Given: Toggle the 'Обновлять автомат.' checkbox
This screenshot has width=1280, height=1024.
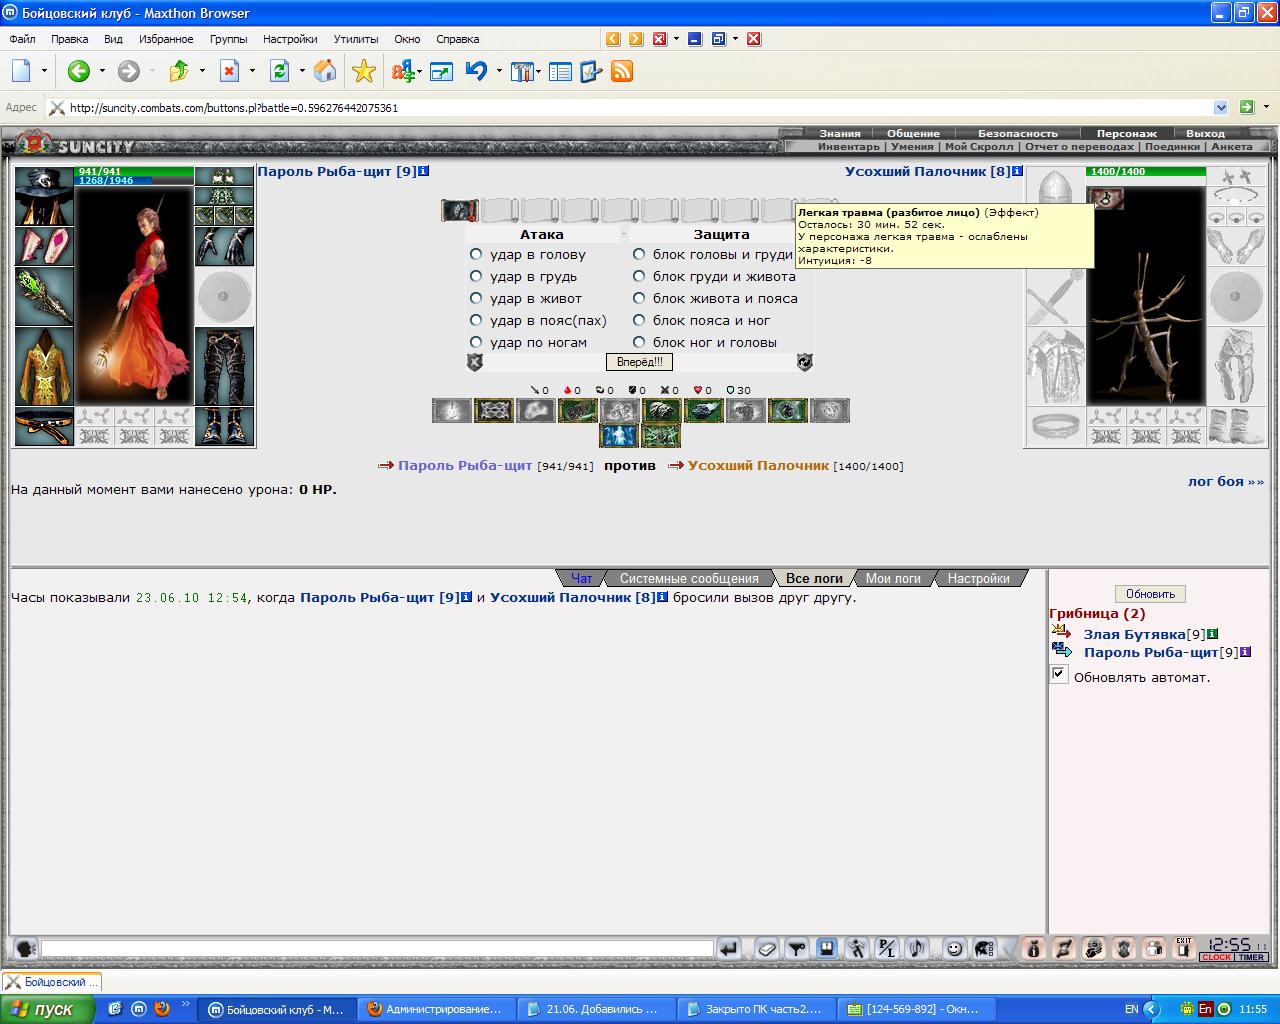Looking at the screenshot, I should click(1059, 675).
